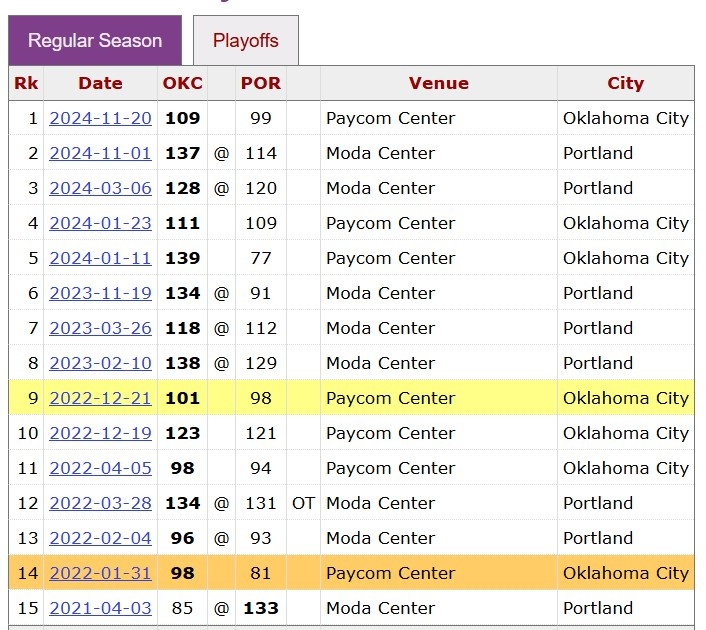Sort by the POR score column header

(260, 83)
